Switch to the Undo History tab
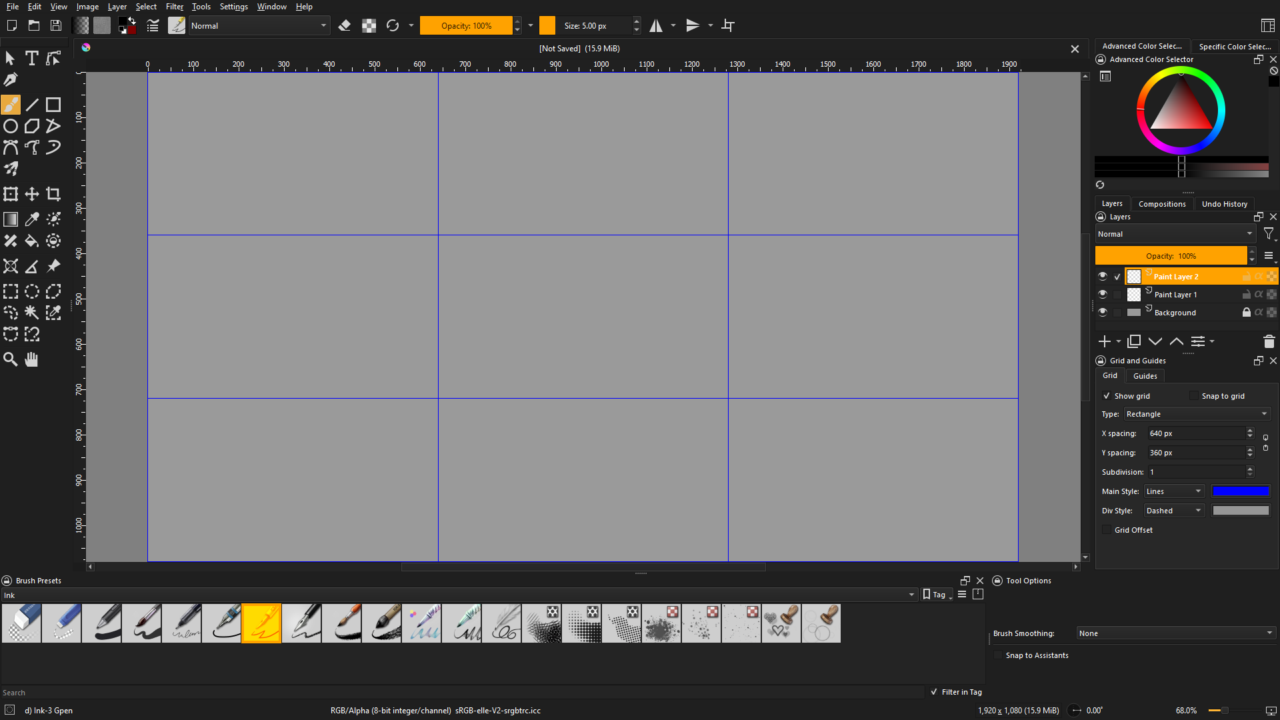The height and width of the screenshot is (720, 1280). pyautogui.click(x=1224, y=203)
